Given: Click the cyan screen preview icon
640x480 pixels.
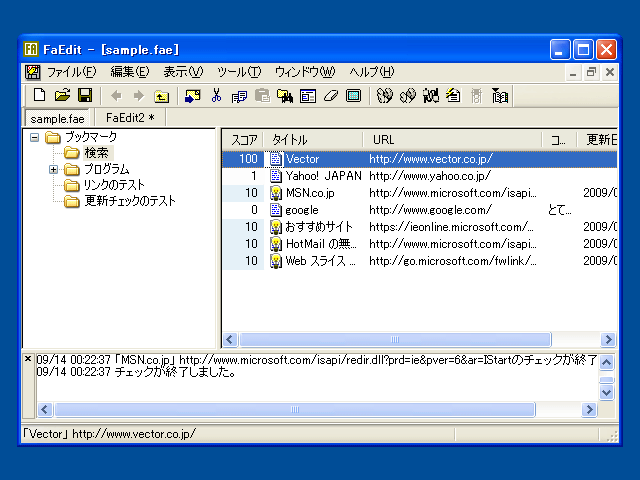Looking at the screenshot, I should click(353, 96).
